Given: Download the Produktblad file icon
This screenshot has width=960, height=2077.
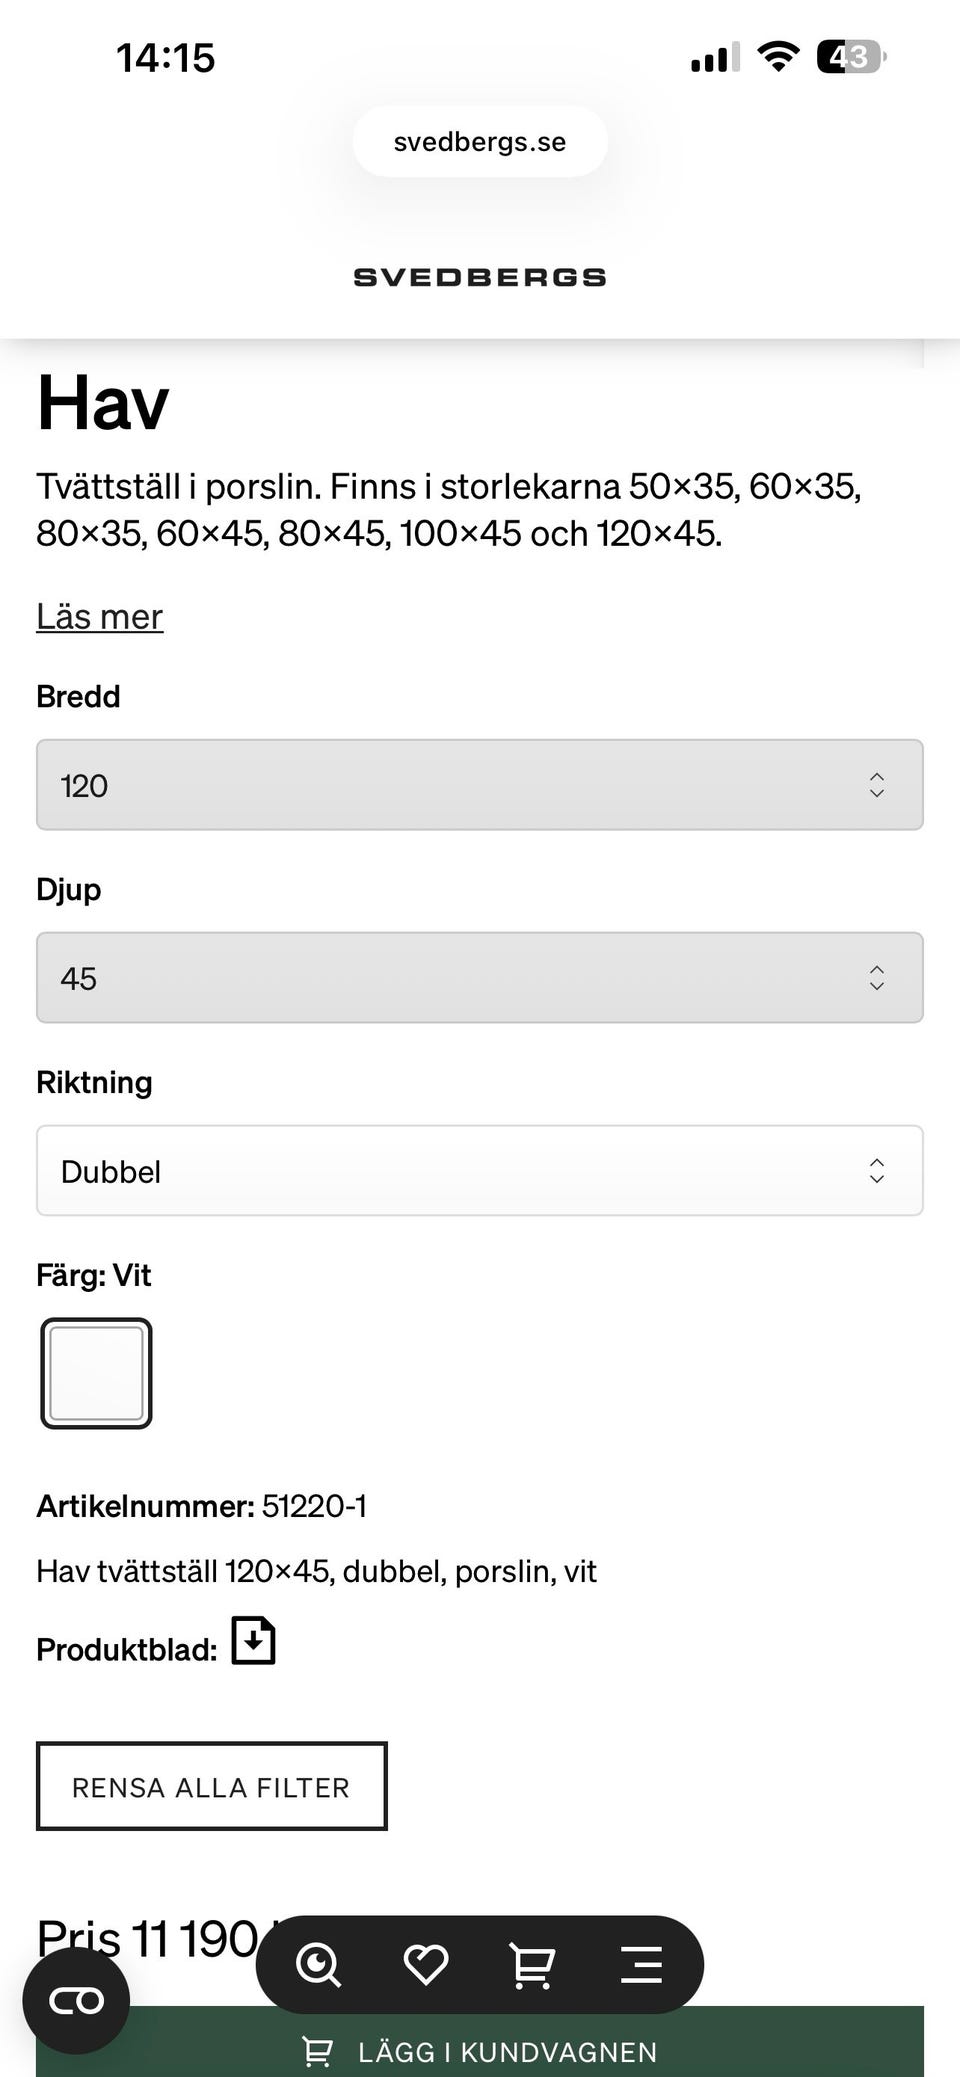Looking at the screenshot, I should (254, 1641).
